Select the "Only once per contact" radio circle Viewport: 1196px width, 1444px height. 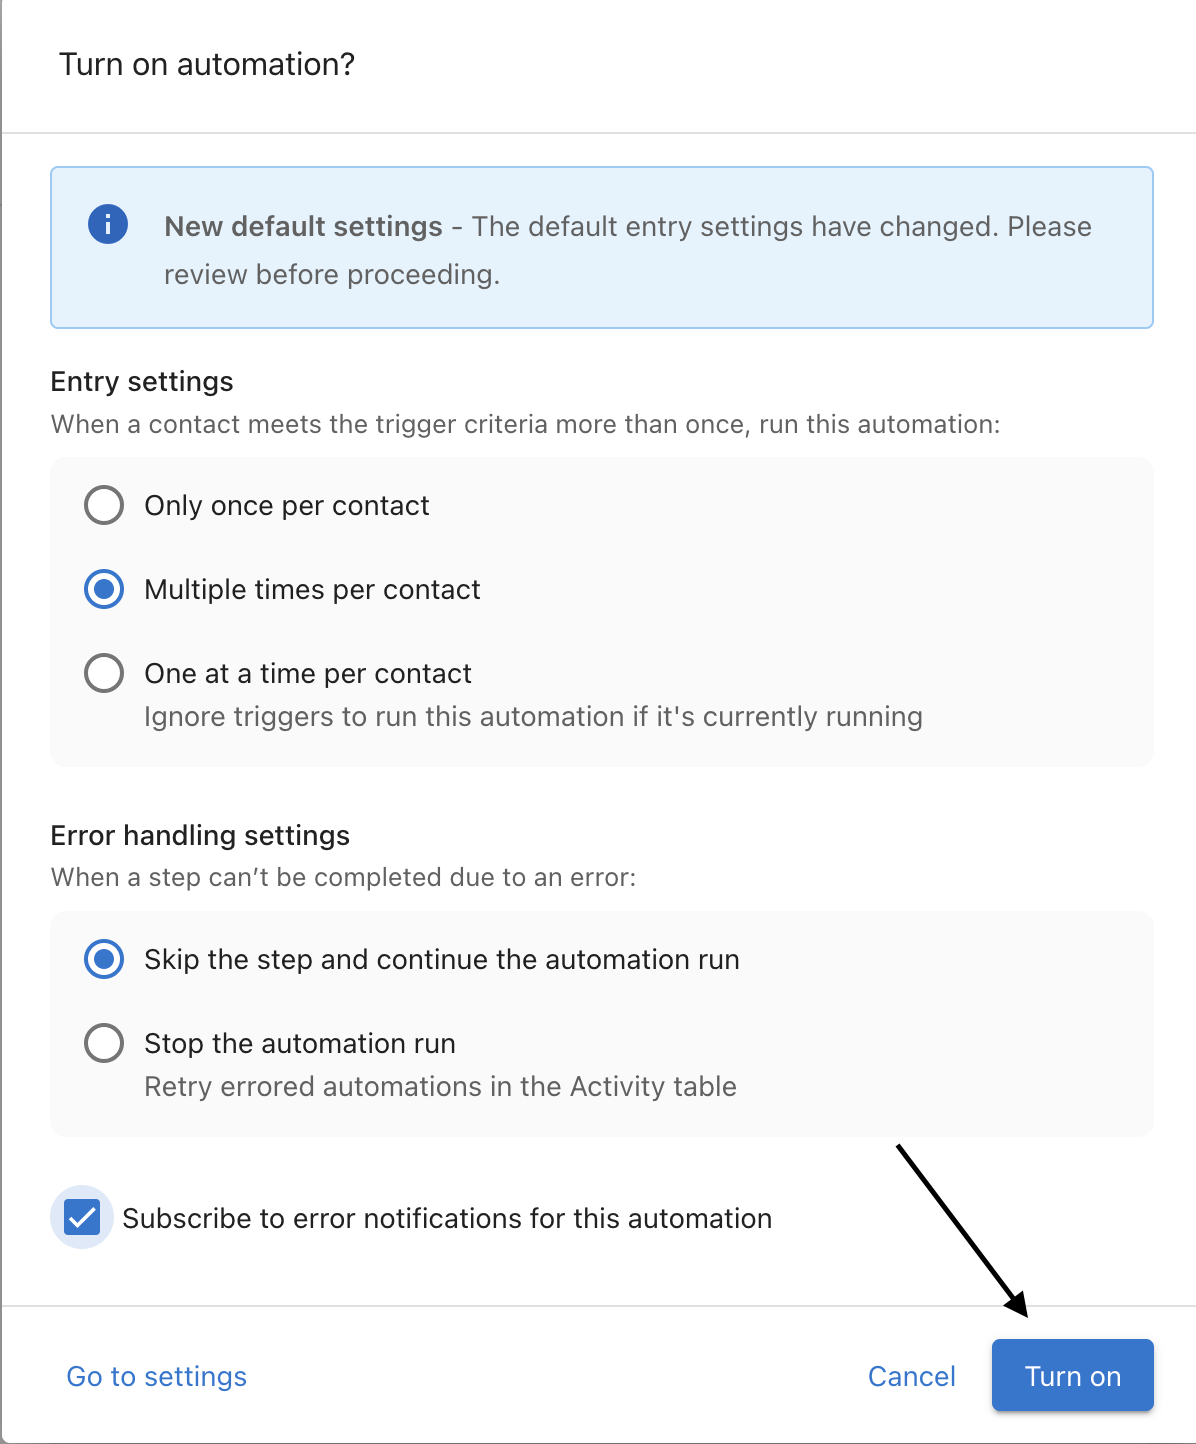[104, 505]
